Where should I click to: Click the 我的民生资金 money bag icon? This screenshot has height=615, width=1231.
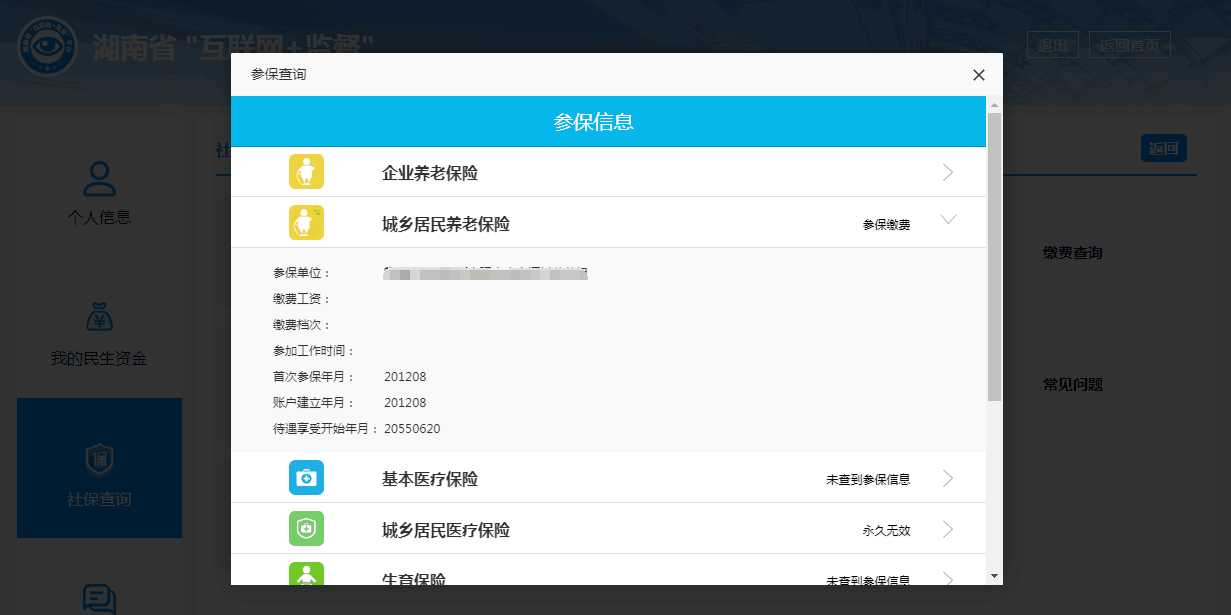tap(99, 320)
